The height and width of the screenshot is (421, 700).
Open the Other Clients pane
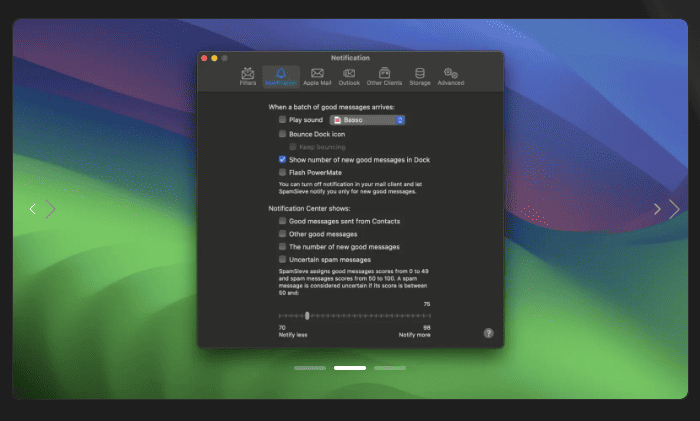click(x=384, y=76)
